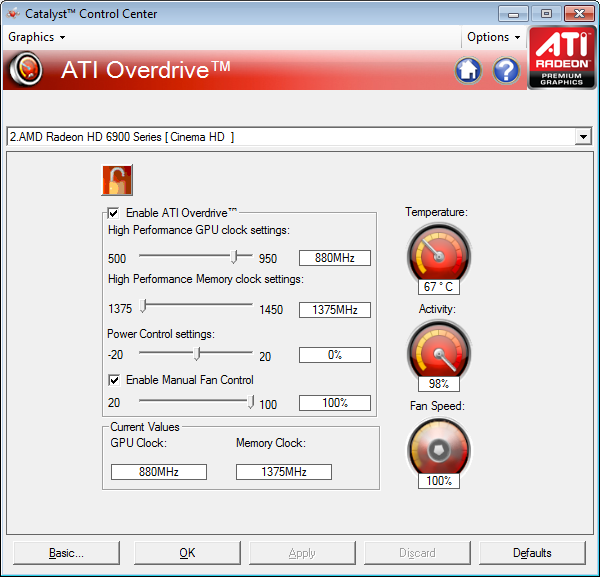Click the 950 GPU clock maximum label
Image resolution: width=600 pixels, height=577 pixels.
point(268,259)
